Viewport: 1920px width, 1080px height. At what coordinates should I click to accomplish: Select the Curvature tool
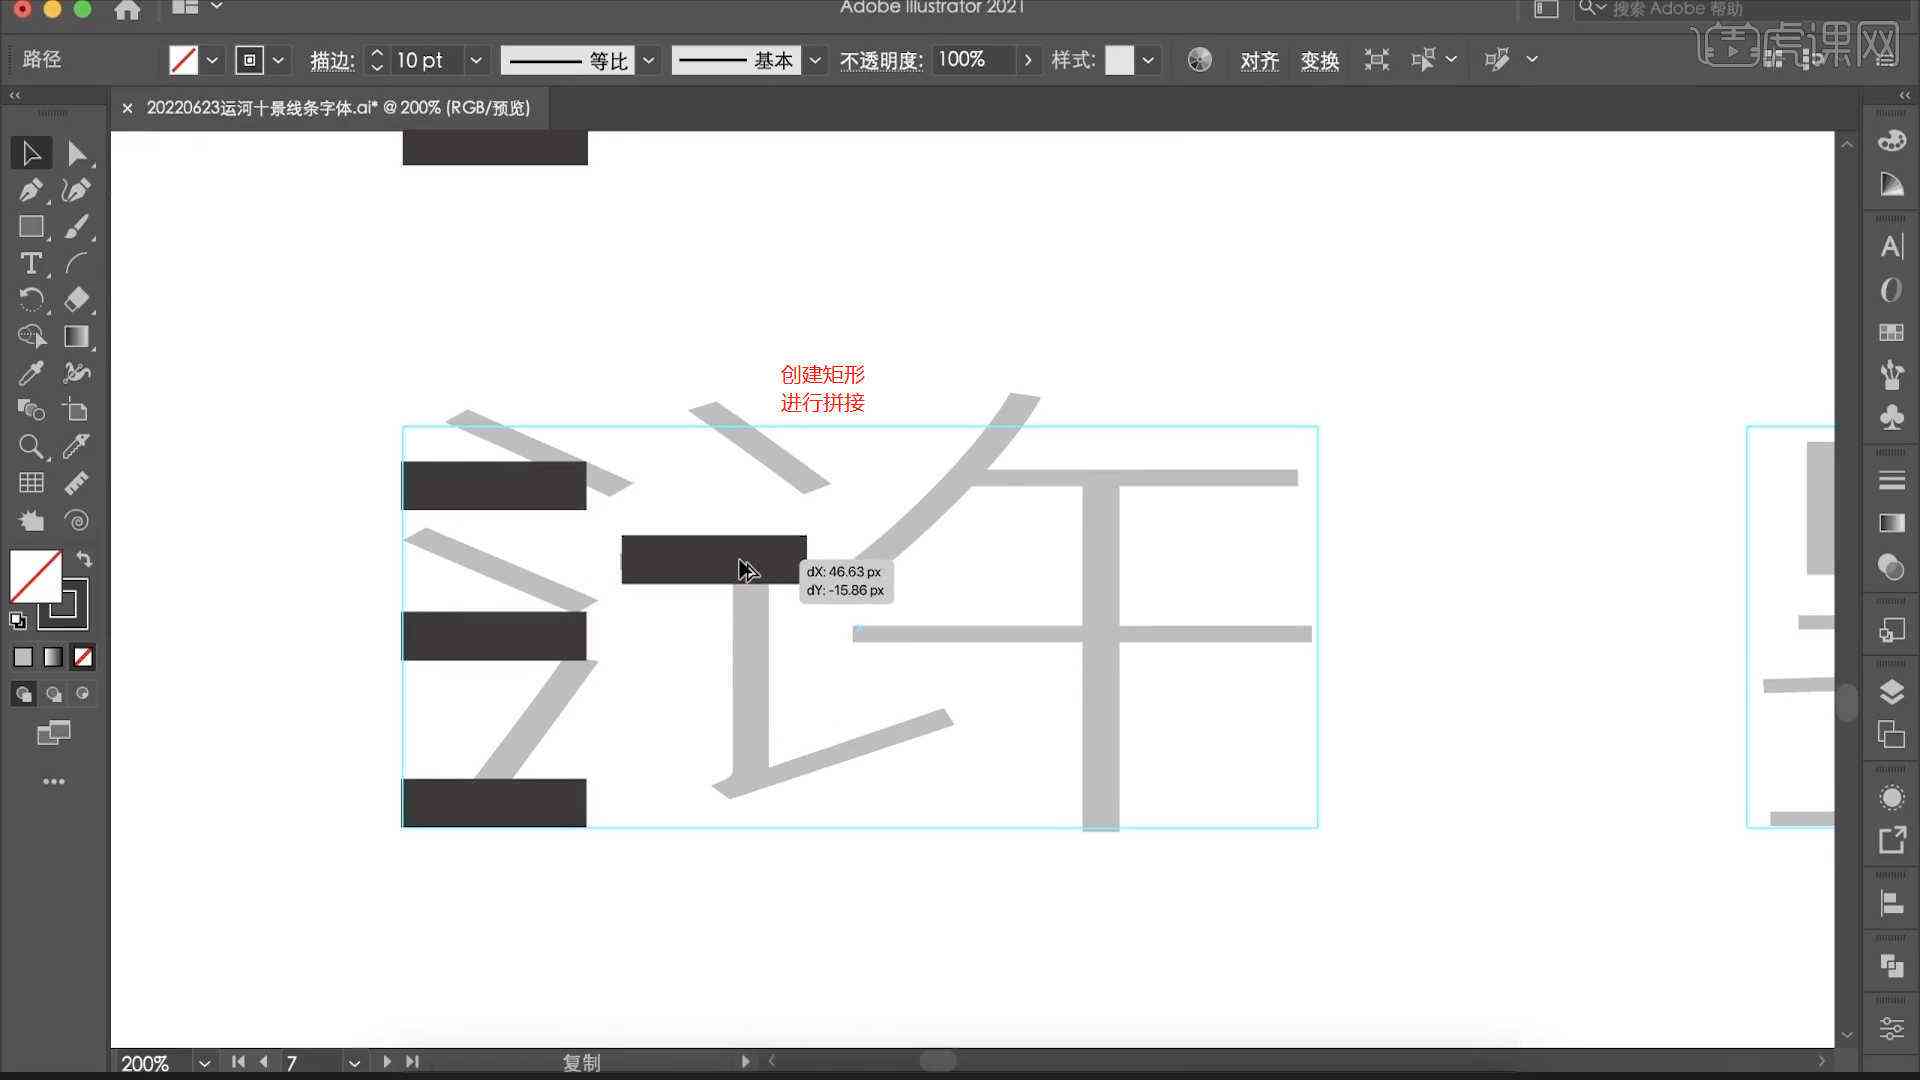[77, 190]
